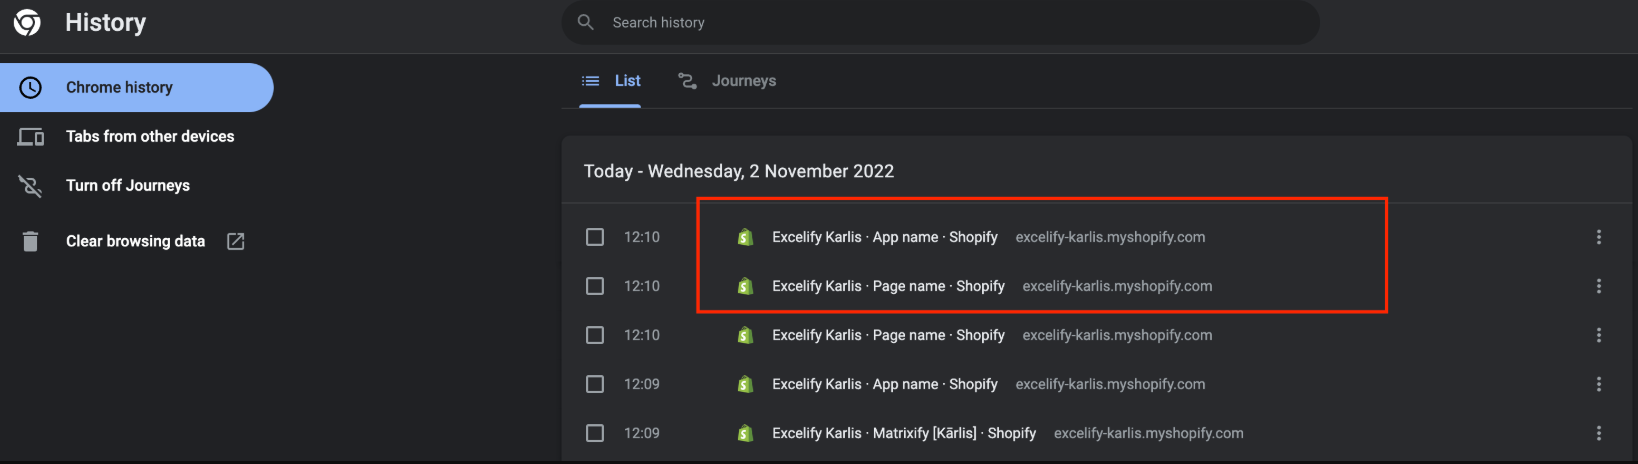Open more actions for 12:09 App name entry
Image resolution: width=1638 pixels, height=464 pixels.
point(1598,384)
